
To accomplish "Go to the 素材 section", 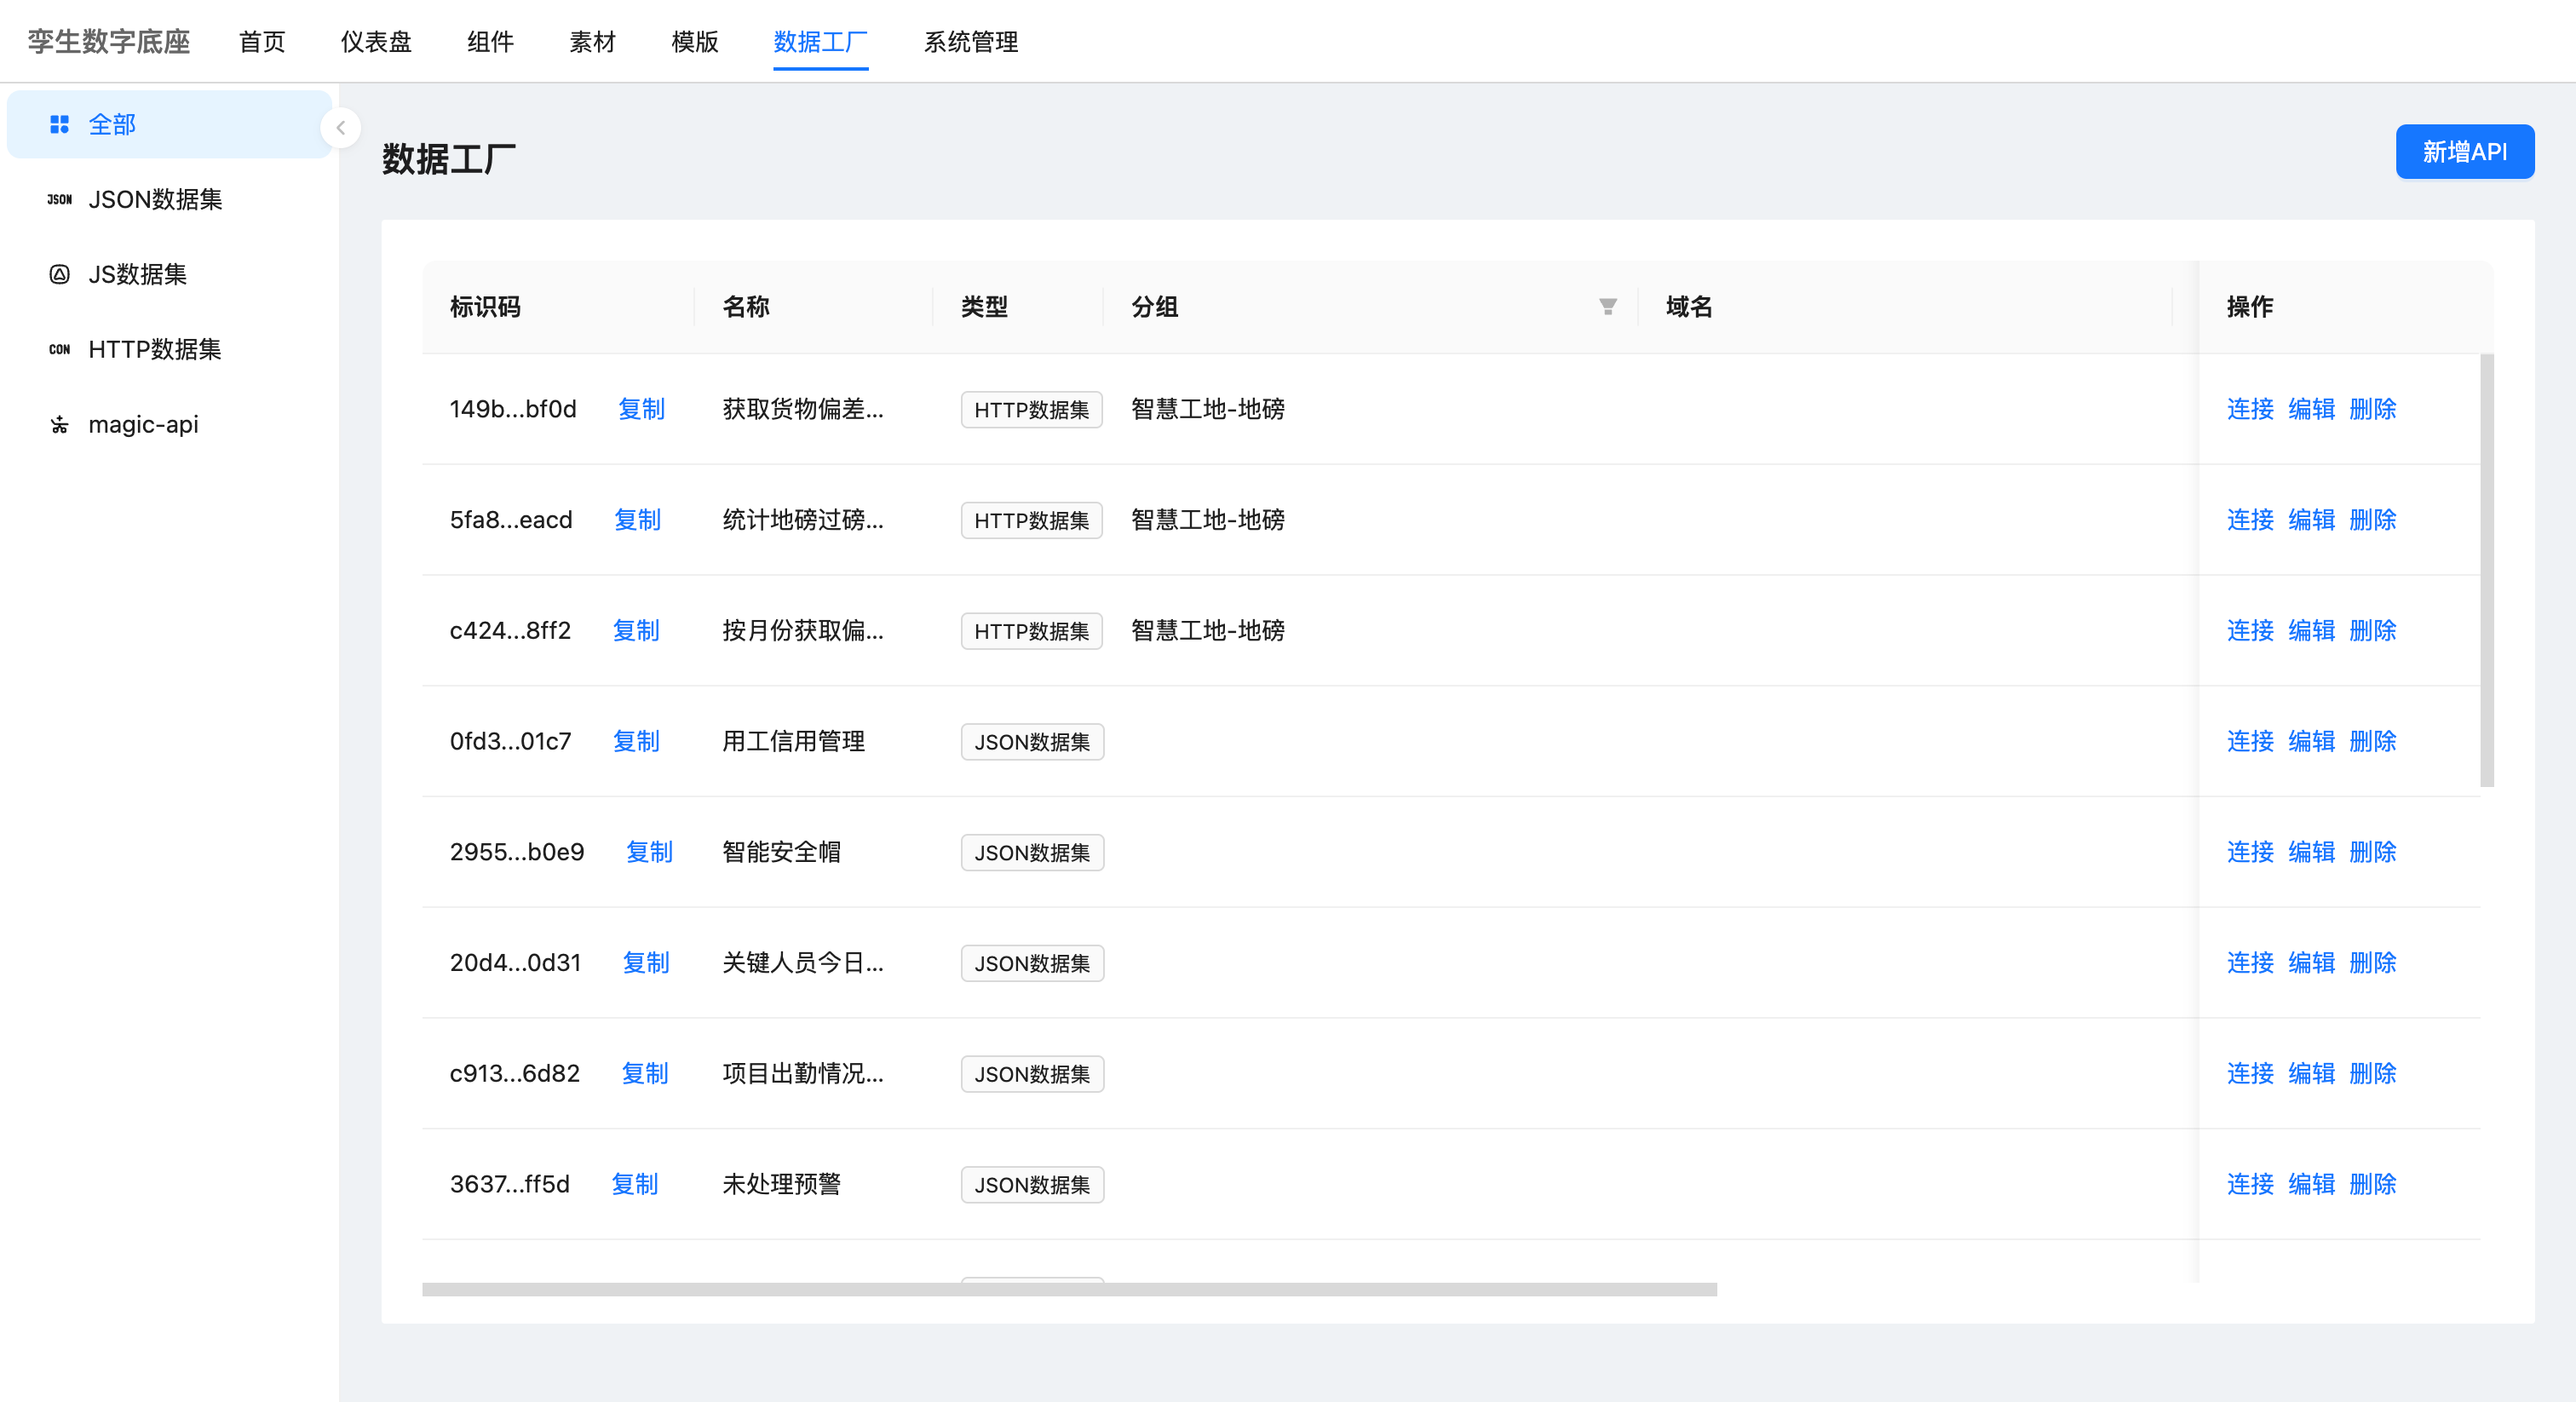I will pos(592,41).
